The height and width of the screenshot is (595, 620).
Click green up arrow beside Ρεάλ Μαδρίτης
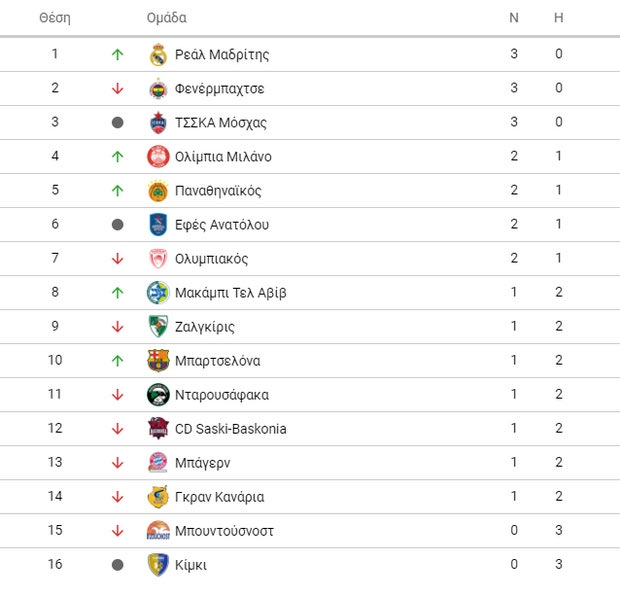[117, 54]
